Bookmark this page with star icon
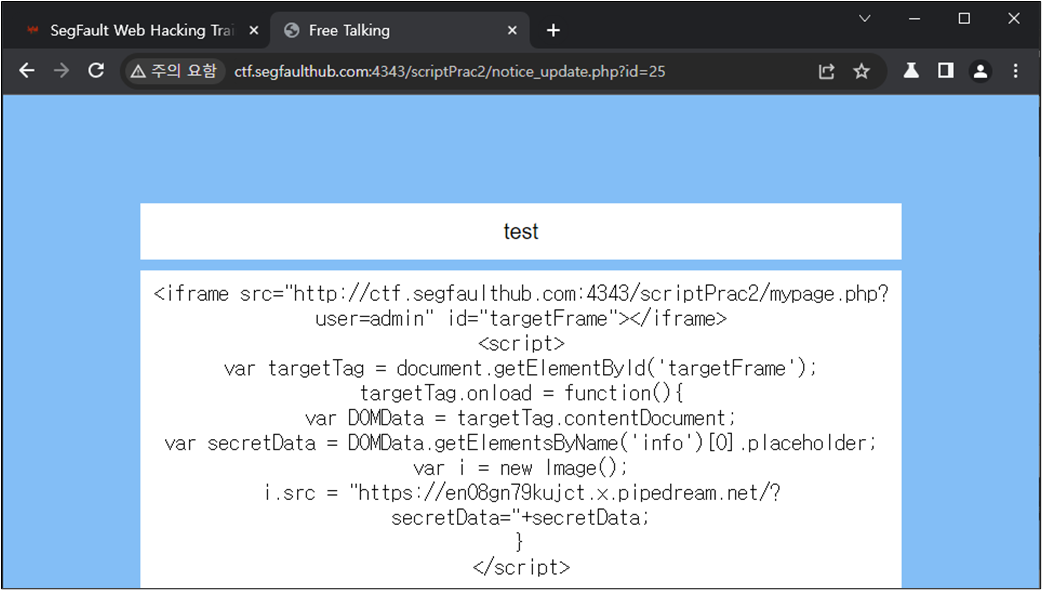This screenshot has width=1042, height=590. click(861, 71)
